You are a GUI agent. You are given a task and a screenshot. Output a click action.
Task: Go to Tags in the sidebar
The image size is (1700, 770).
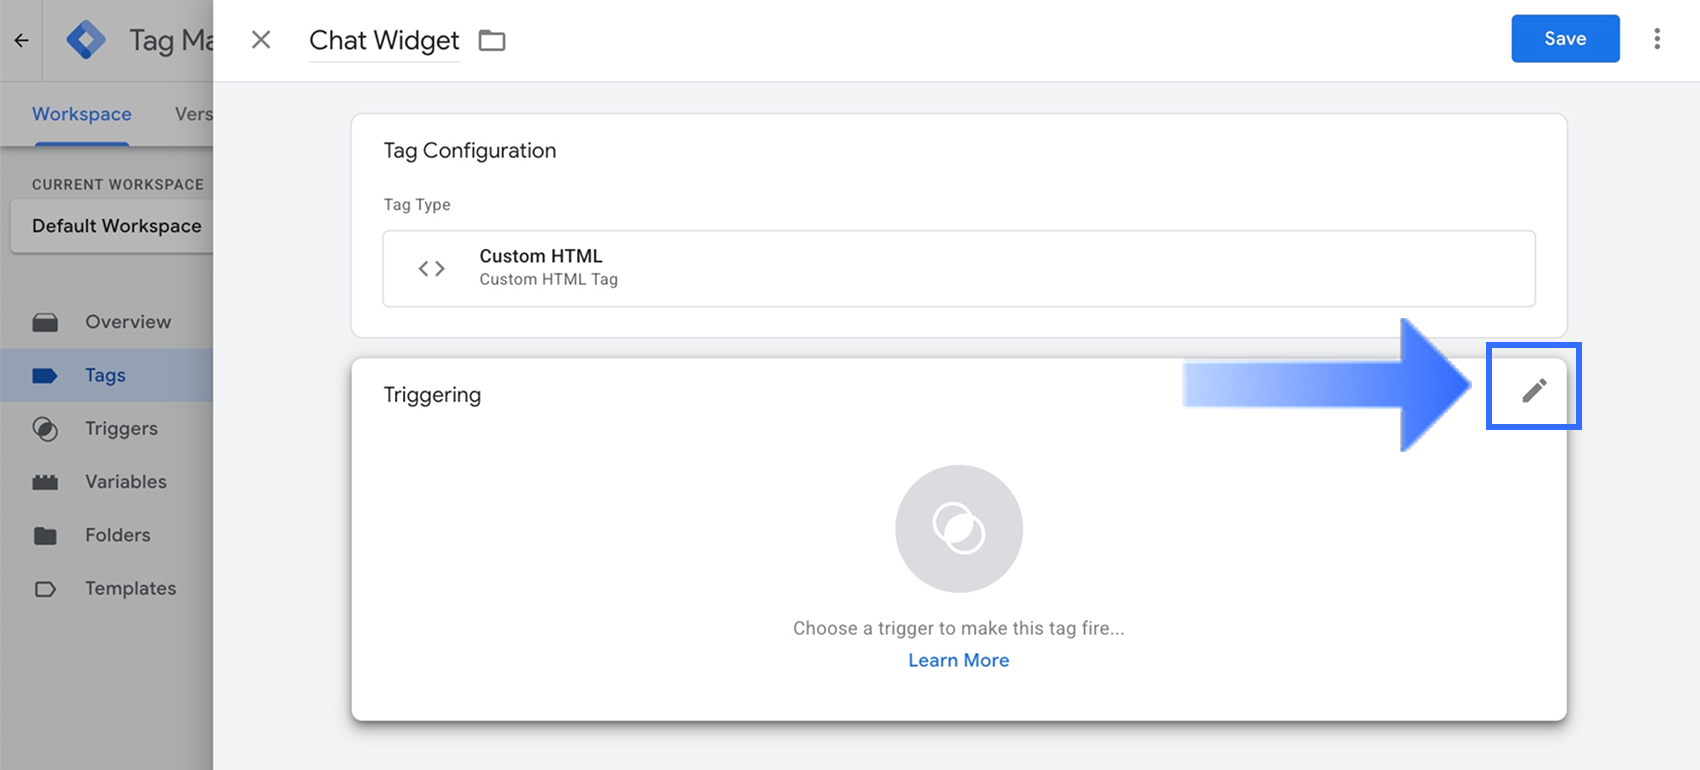coord(105,375)
